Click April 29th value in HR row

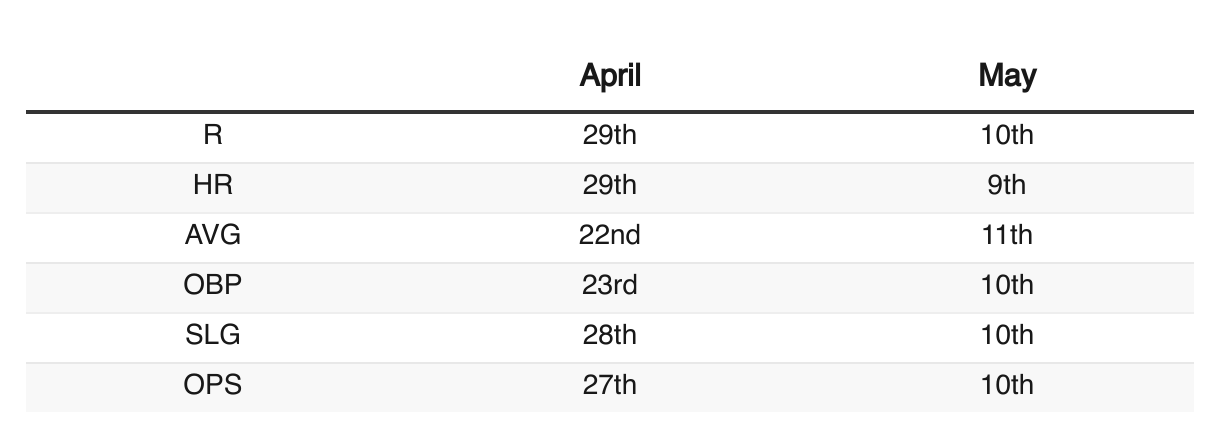610,186
